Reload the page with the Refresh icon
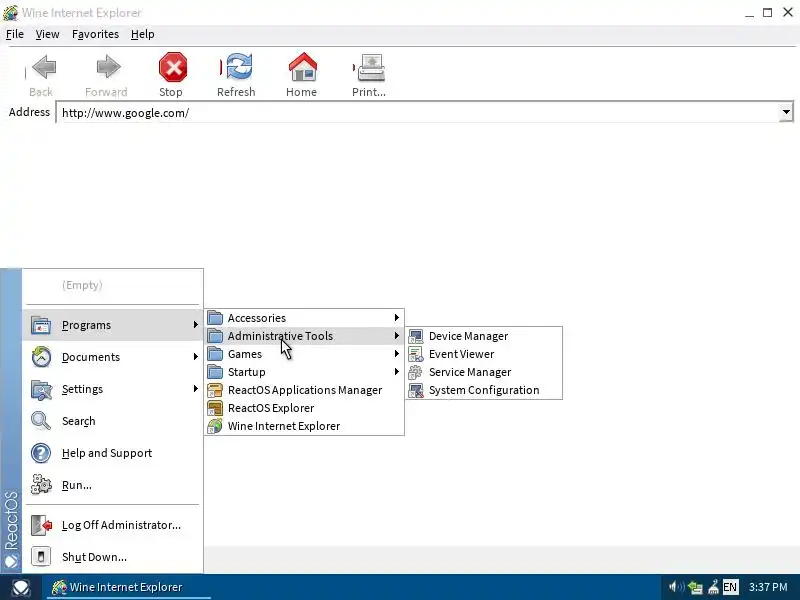 coord(238,67)
